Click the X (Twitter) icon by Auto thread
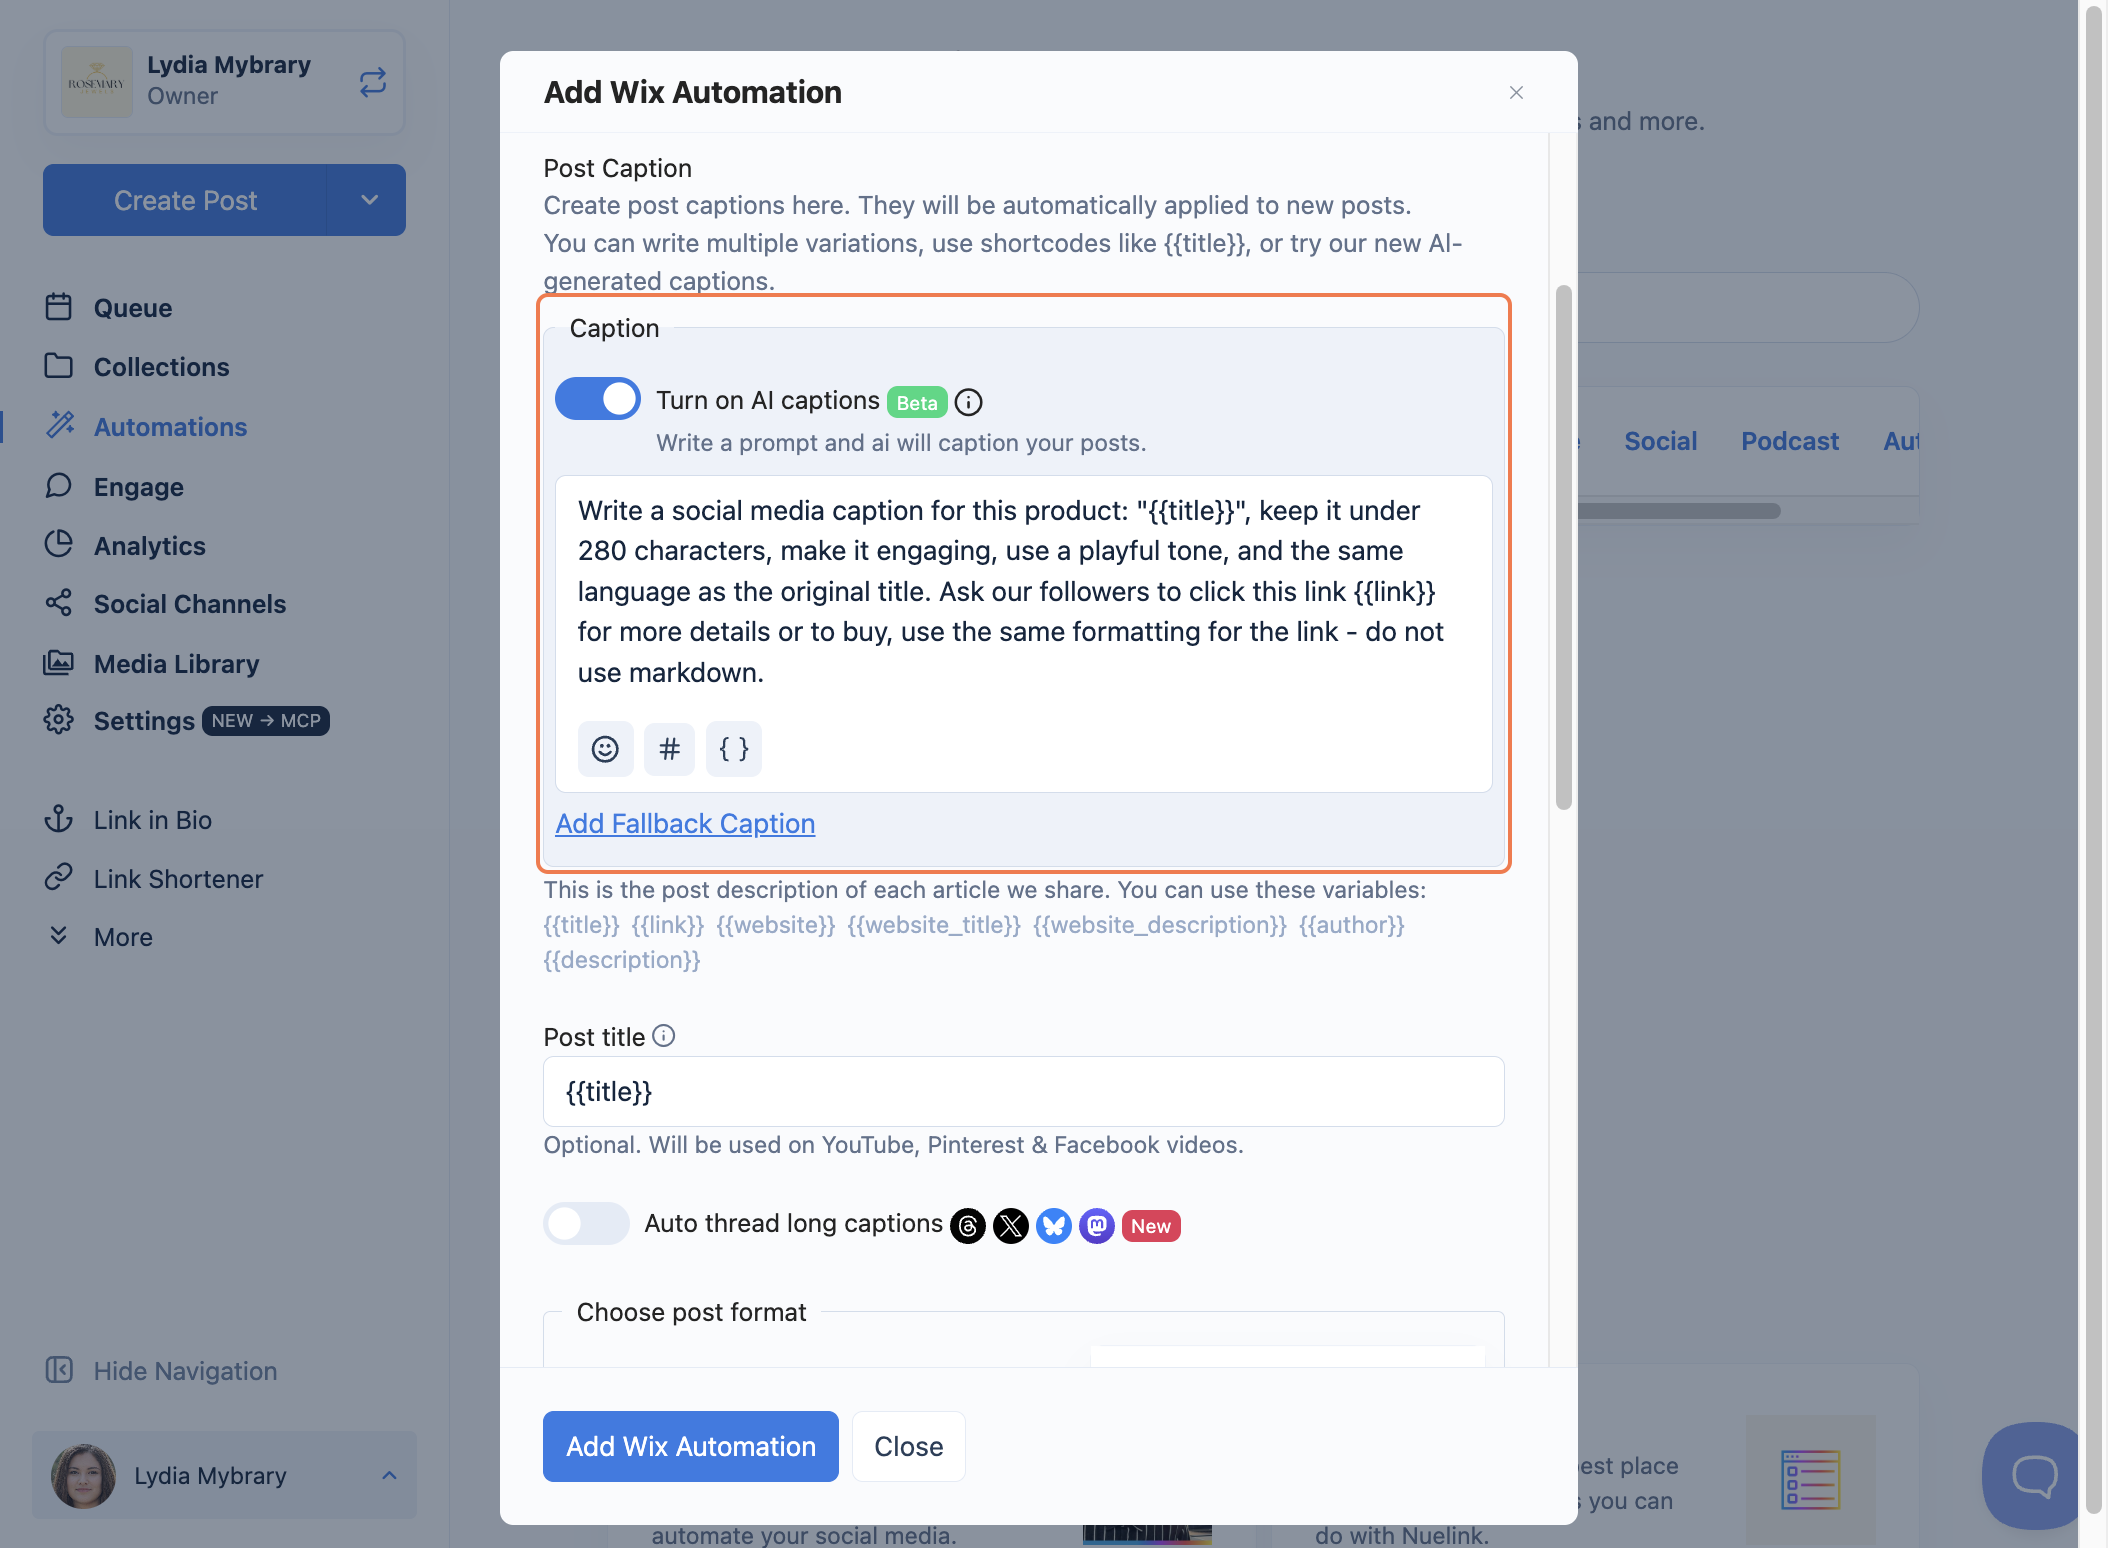 pos(1011,1226)
